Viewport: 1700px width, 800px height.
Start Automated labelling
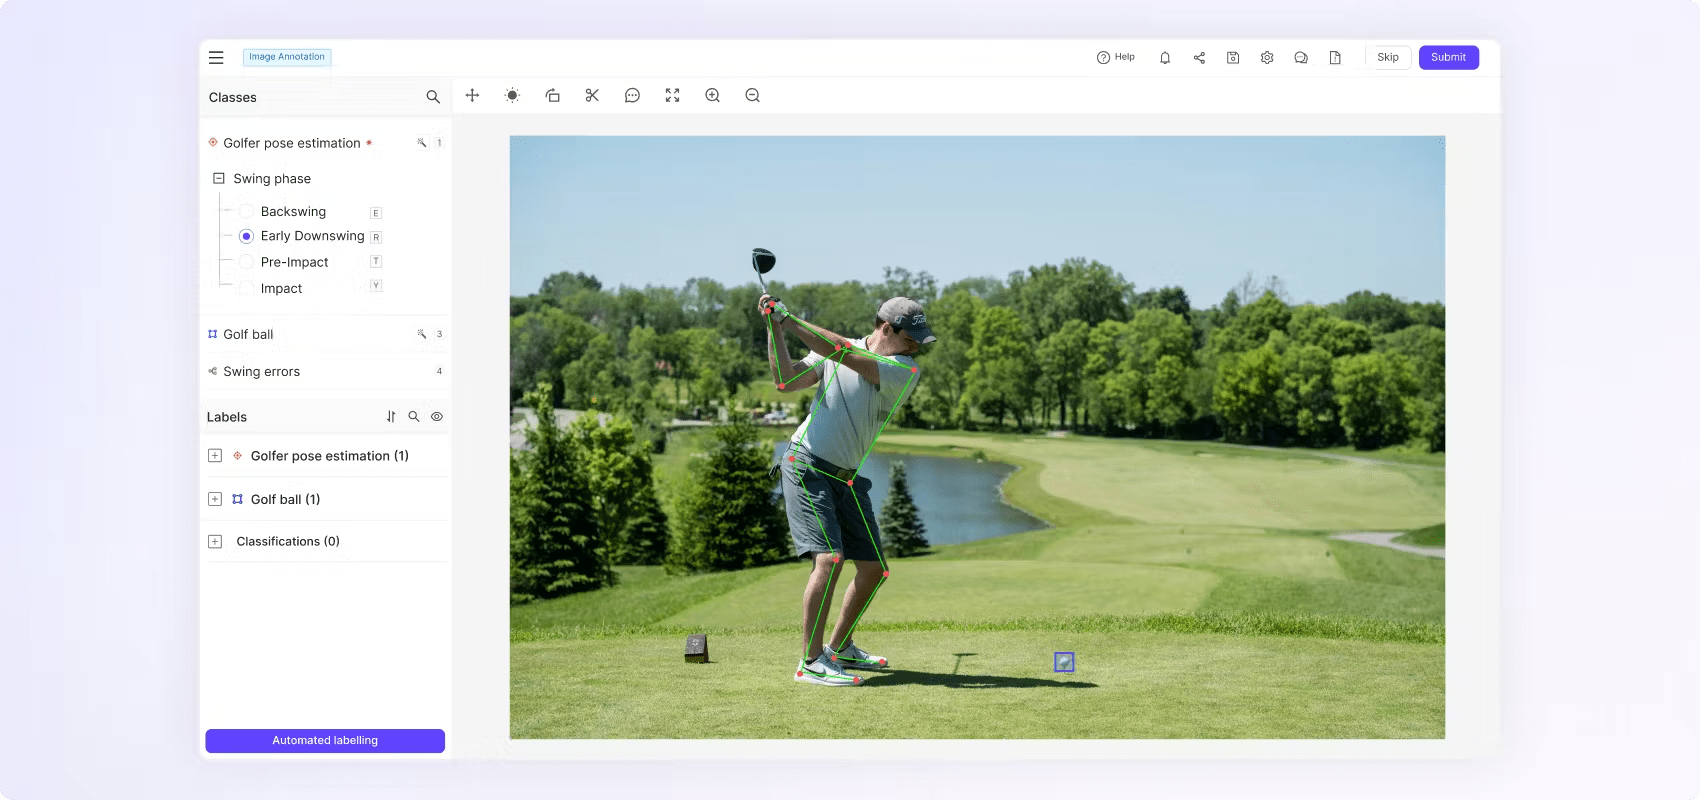coord(325,740)
